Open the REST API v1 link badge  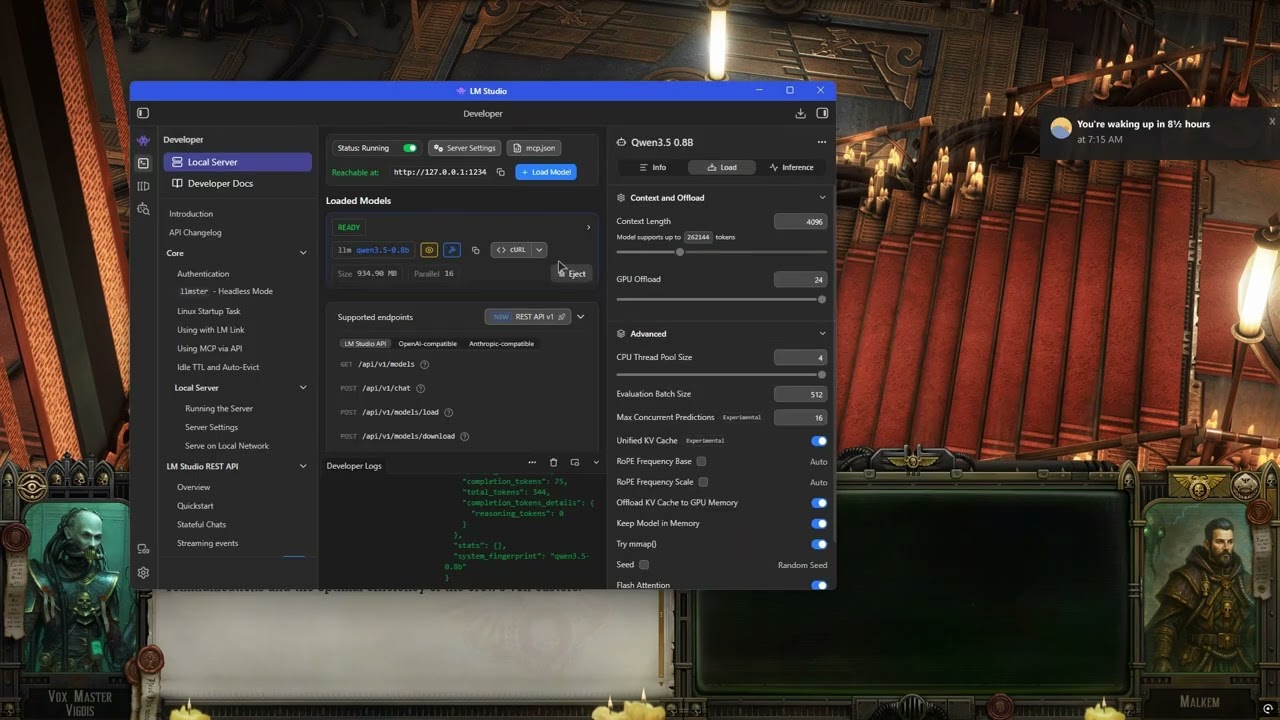pyautogui.click(x=528, y=317)
